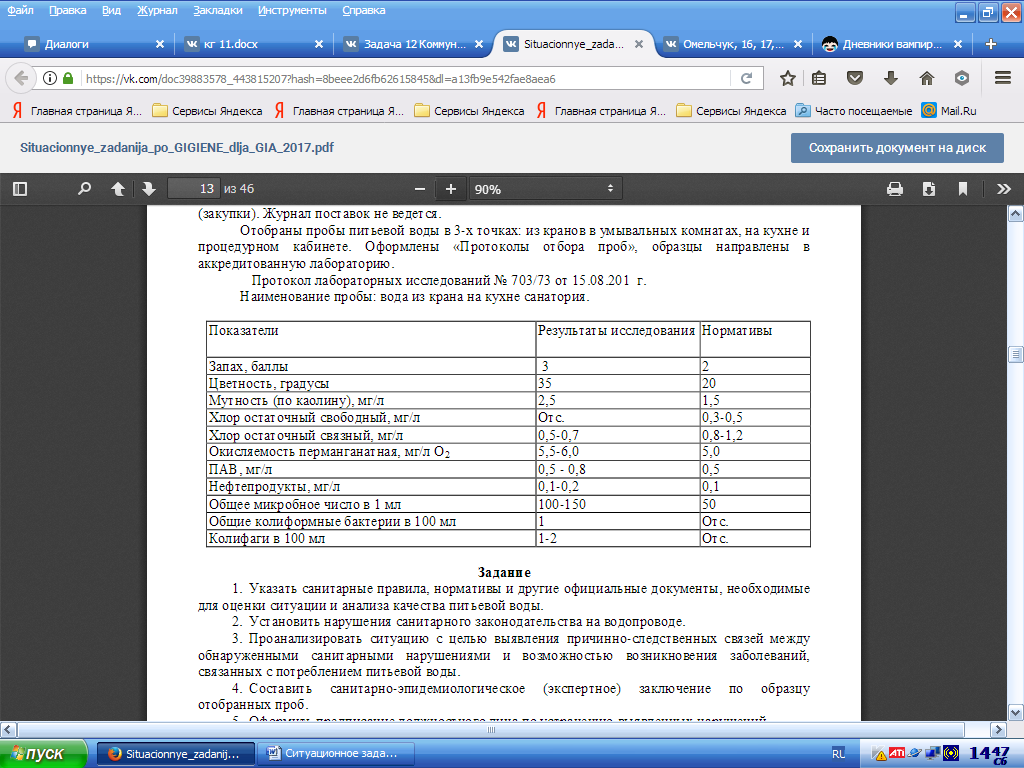Zoom in with the plus button
Screen dimensions: 1024x768
[x=451, y=189]
